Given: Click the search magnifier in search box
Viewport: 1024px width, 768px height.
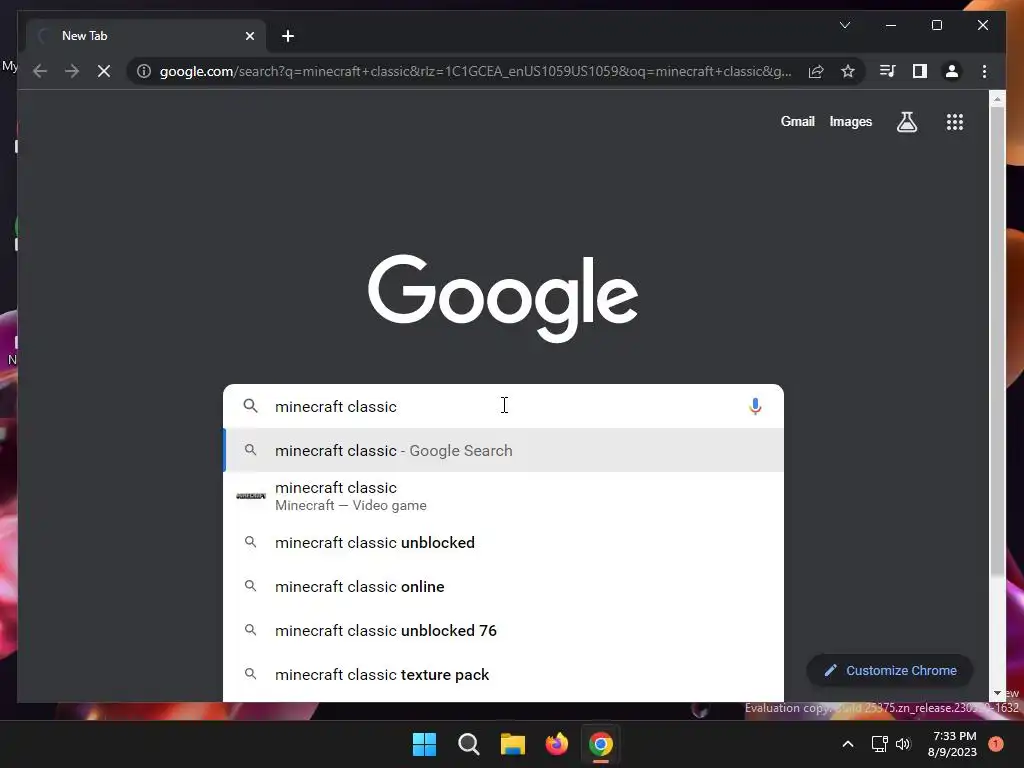Looking at the screenshot, I should click(x=250, y=406).
